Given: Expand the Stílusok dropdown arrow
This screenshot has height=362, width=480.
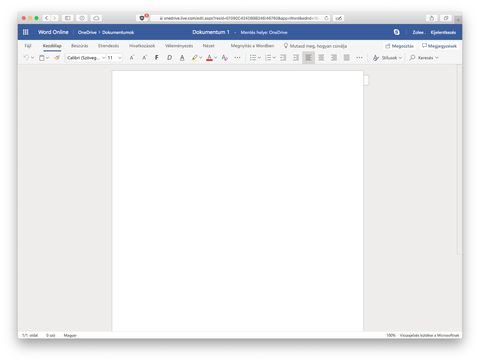Looking at the screenshot, I should pos(400,58).
